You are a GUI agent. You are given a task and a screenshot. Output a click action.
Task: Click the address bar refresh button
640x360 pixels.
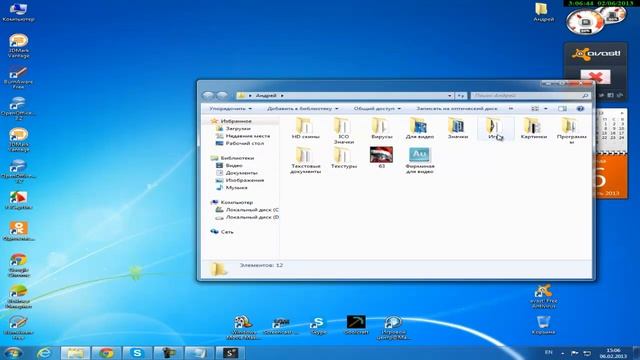pos(460,96)
